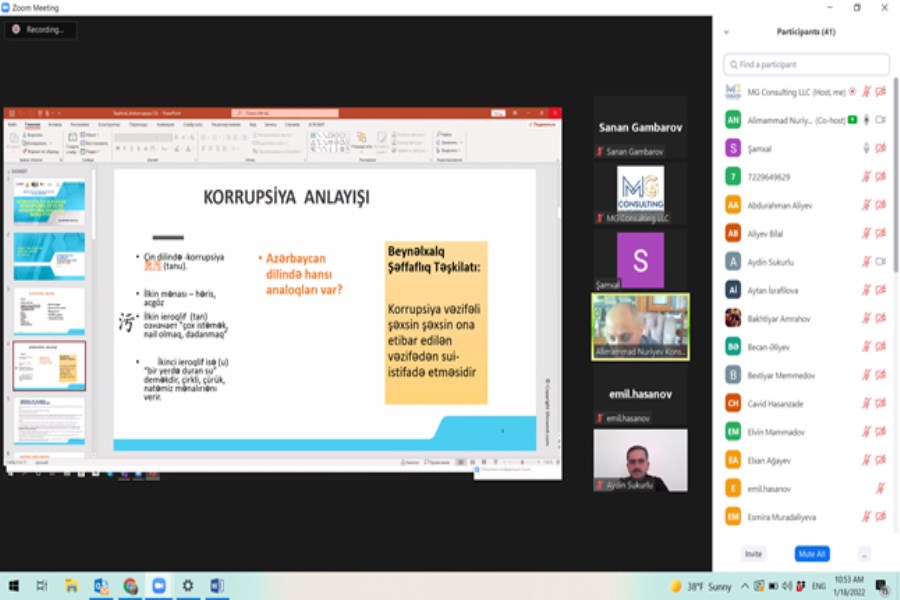Click the Mute All button
Image resolution: width=900 pixels, height=600 pixels.
[x=812, y=554]
